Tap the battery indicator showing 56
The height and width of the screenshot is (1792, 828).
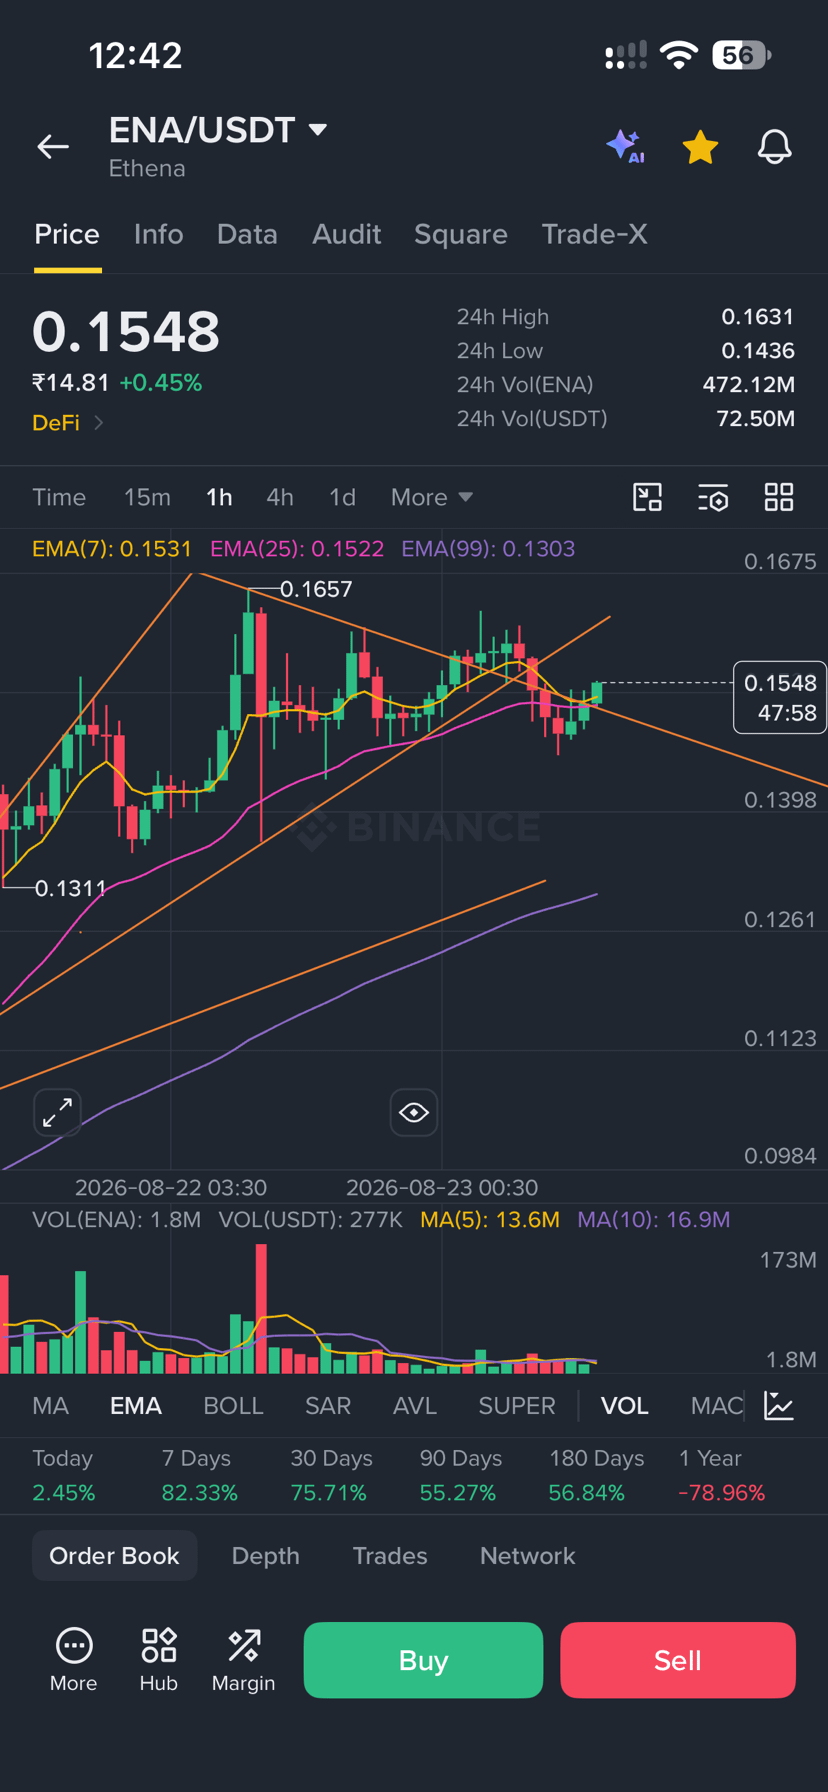741,55
